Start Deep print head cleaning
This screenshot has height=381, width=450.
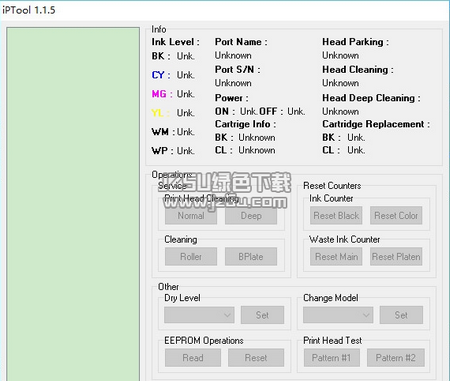[x=251, y=216]
